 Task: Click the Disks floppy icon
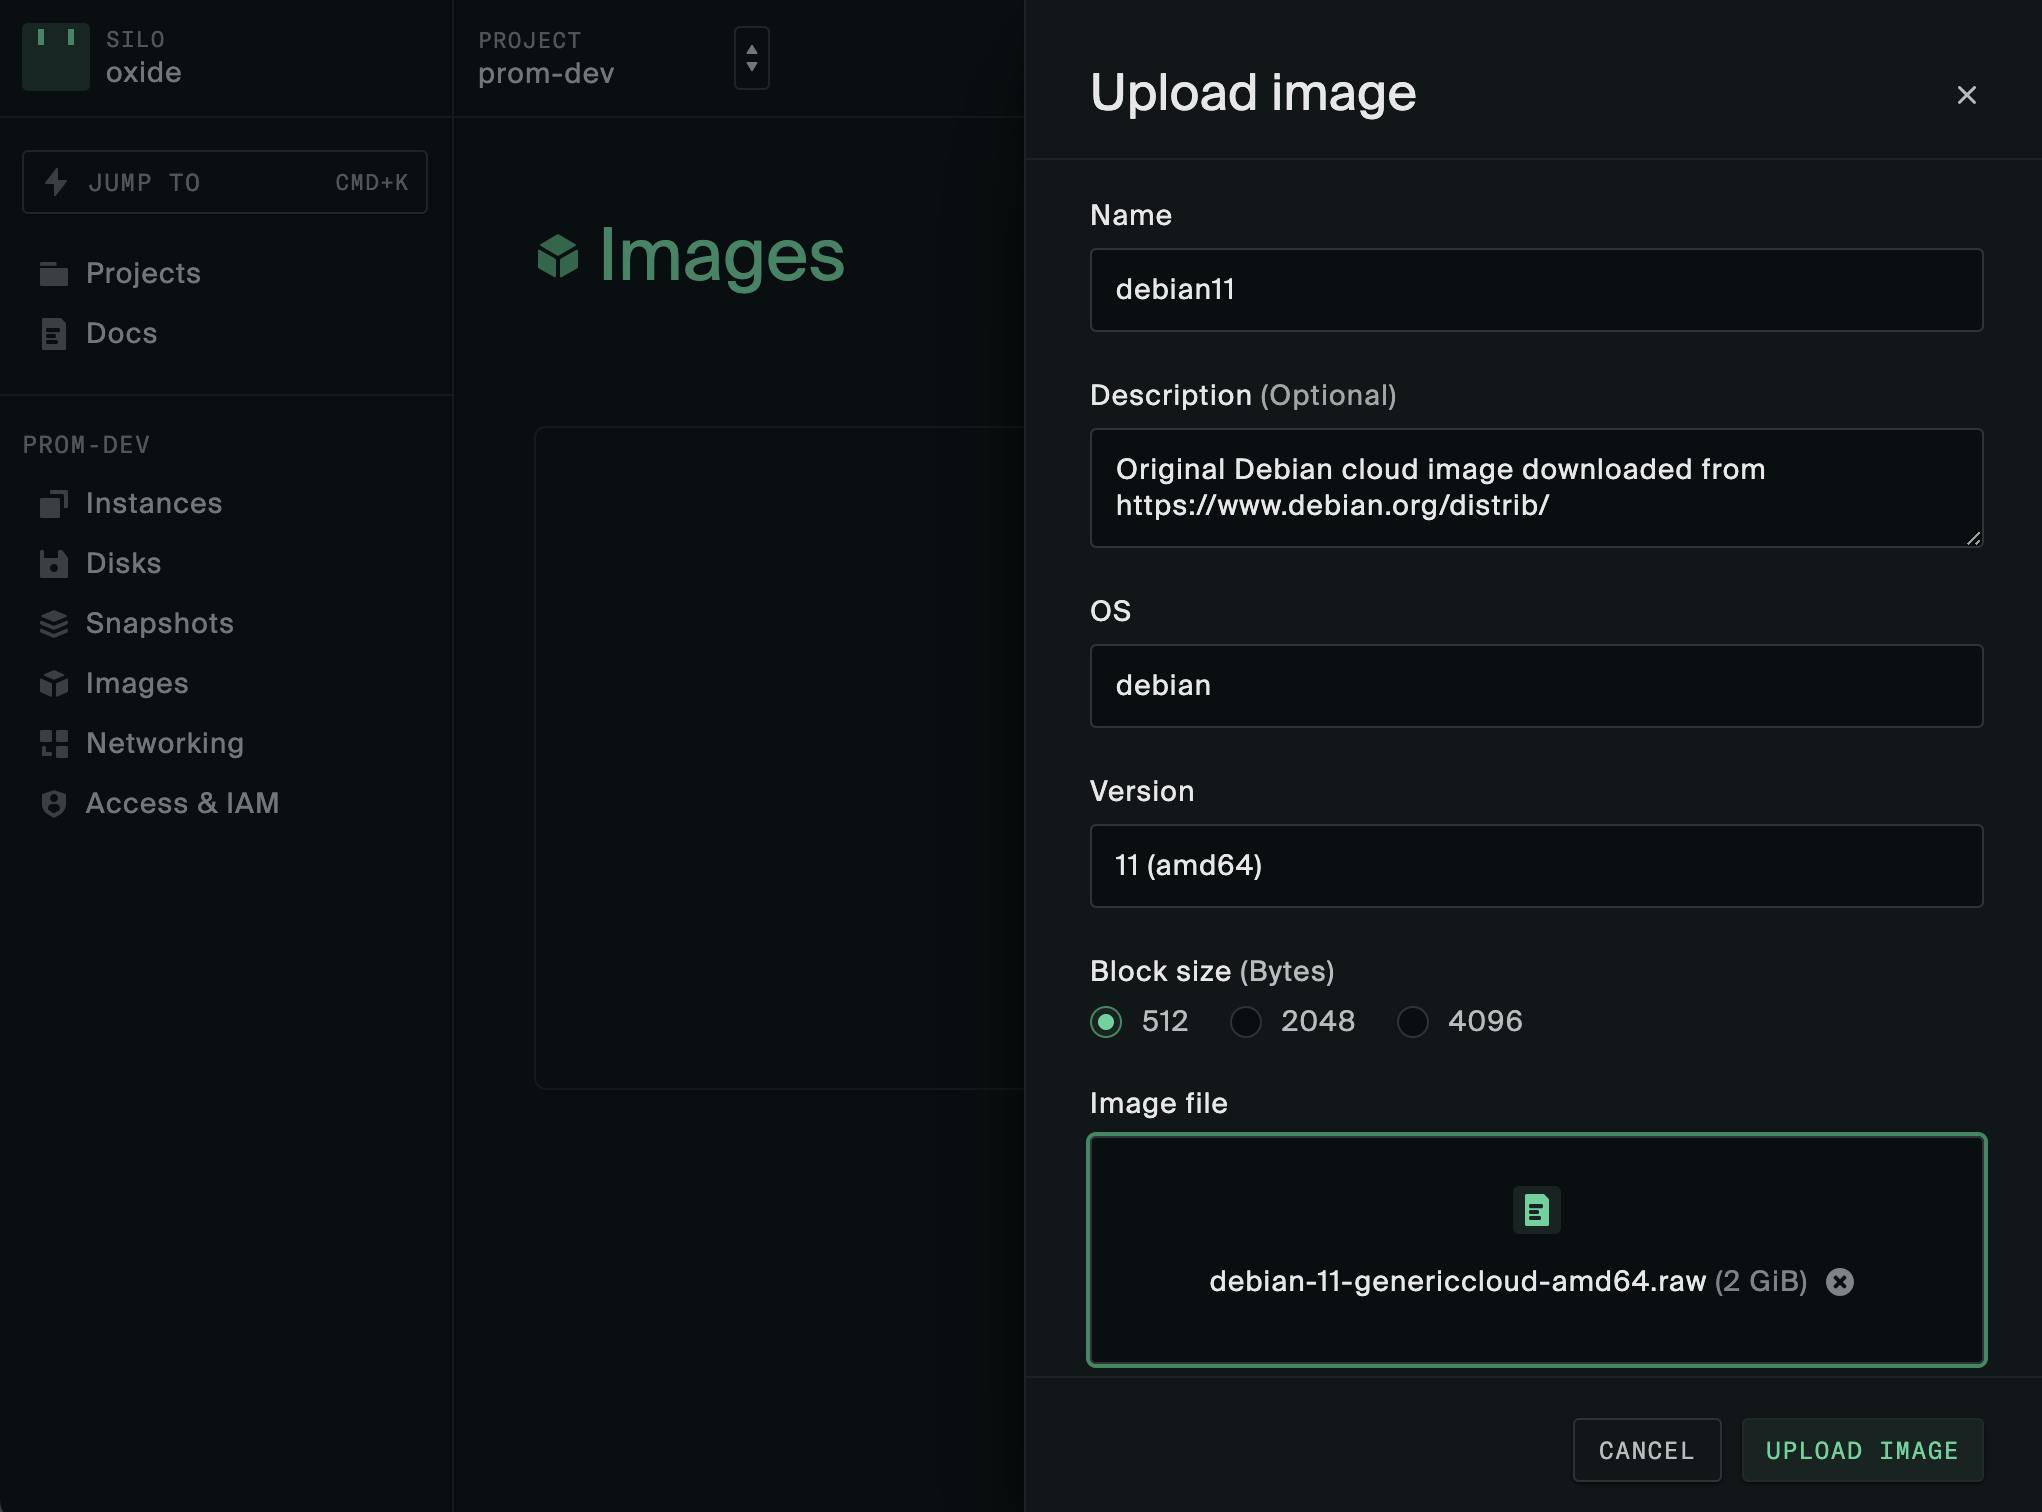[54, 563]
